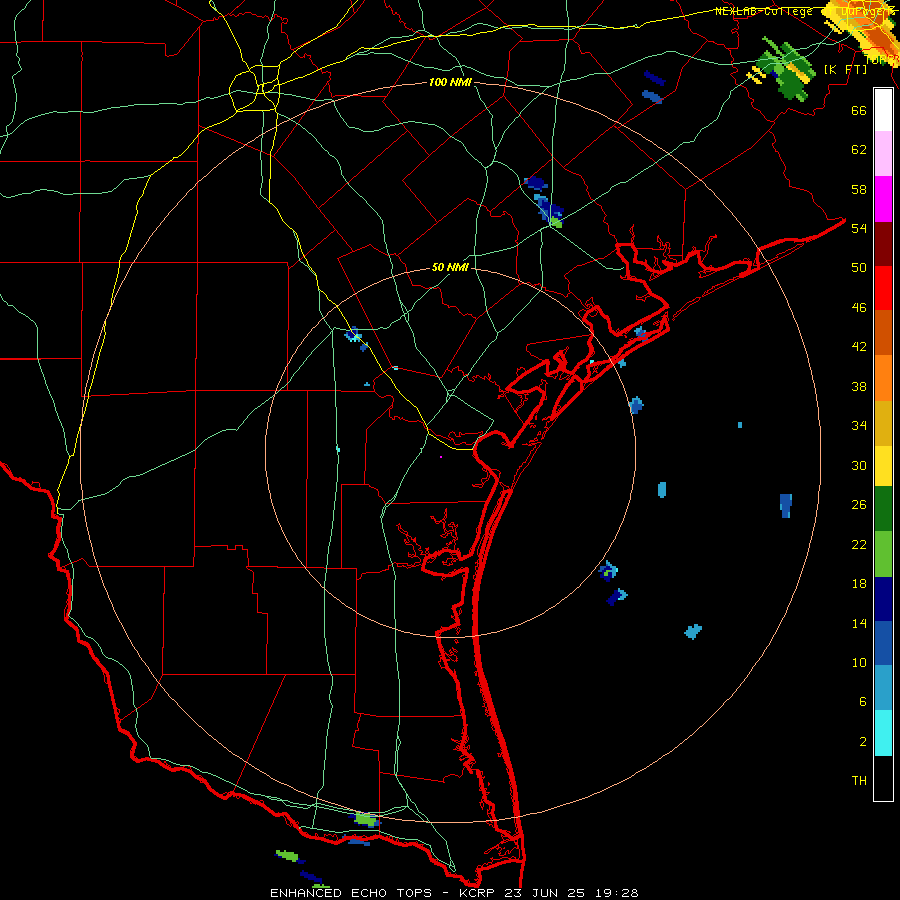Click the legend value "18"
Viewport: 900px width, 900px height.
[x=859, y=584]
